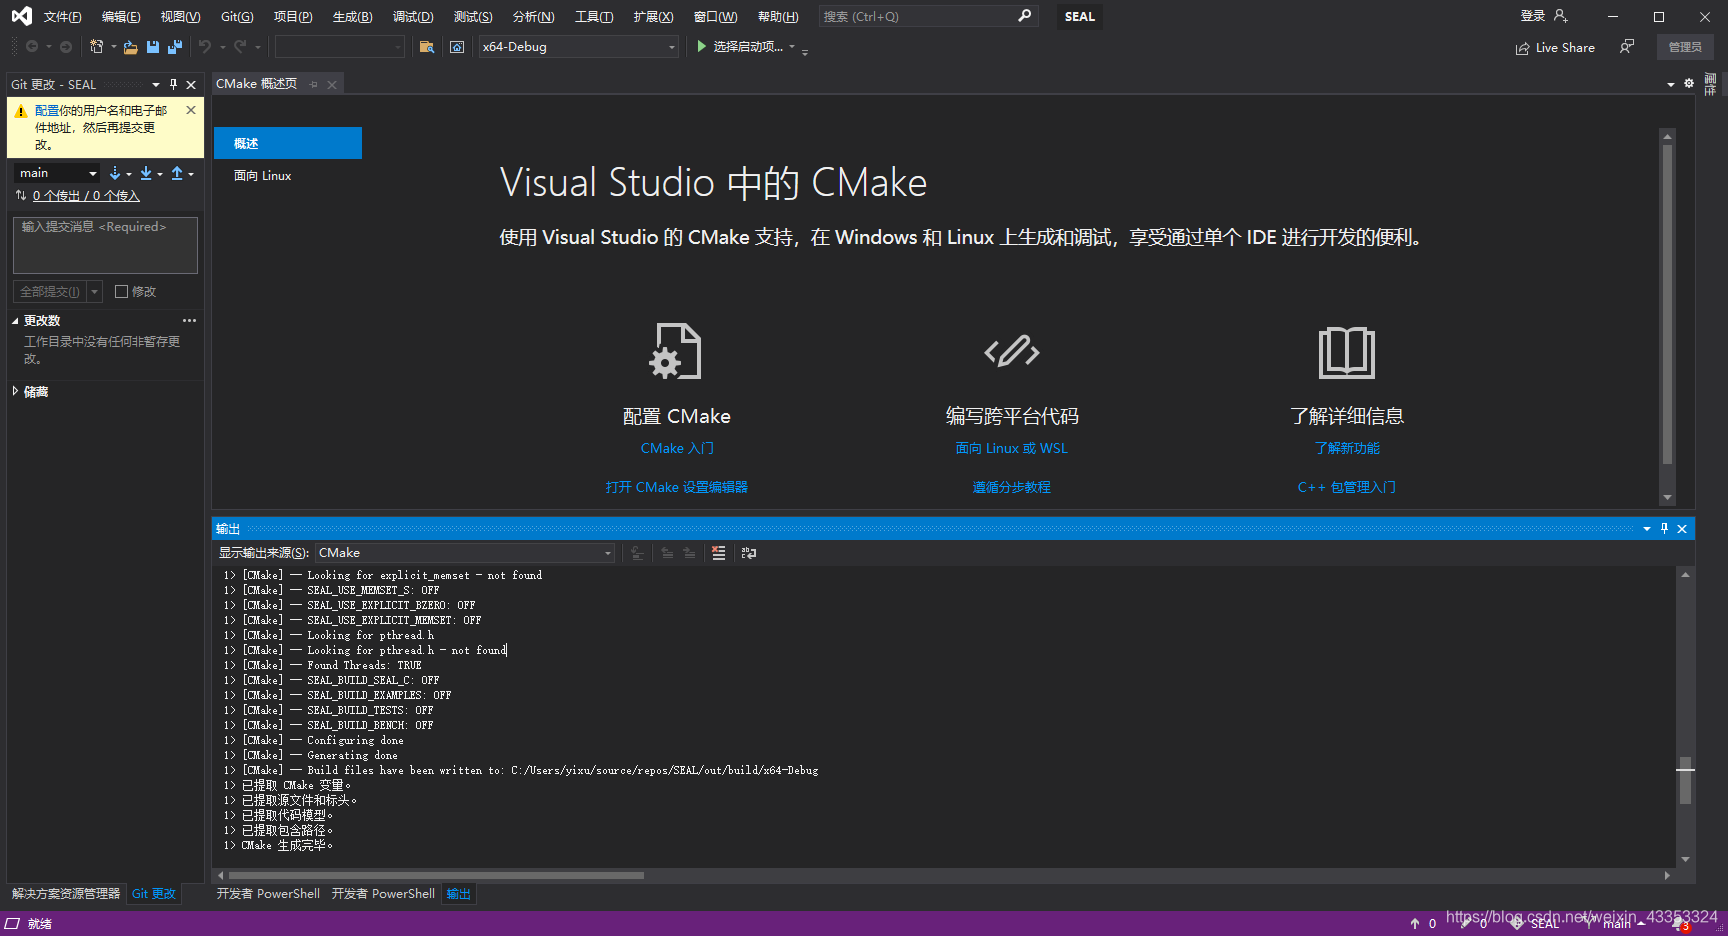The width and height of the screenshot is (1728, 936).
Task: Open the 打开 CMake 设置编辑器 link
Action: [x=677, y=487]
